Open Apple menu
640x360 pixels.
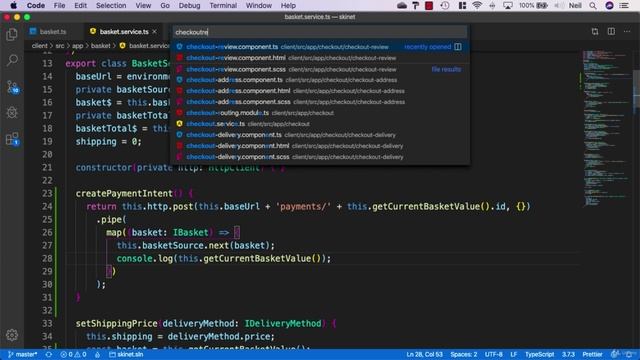click(x=13, y=5)
